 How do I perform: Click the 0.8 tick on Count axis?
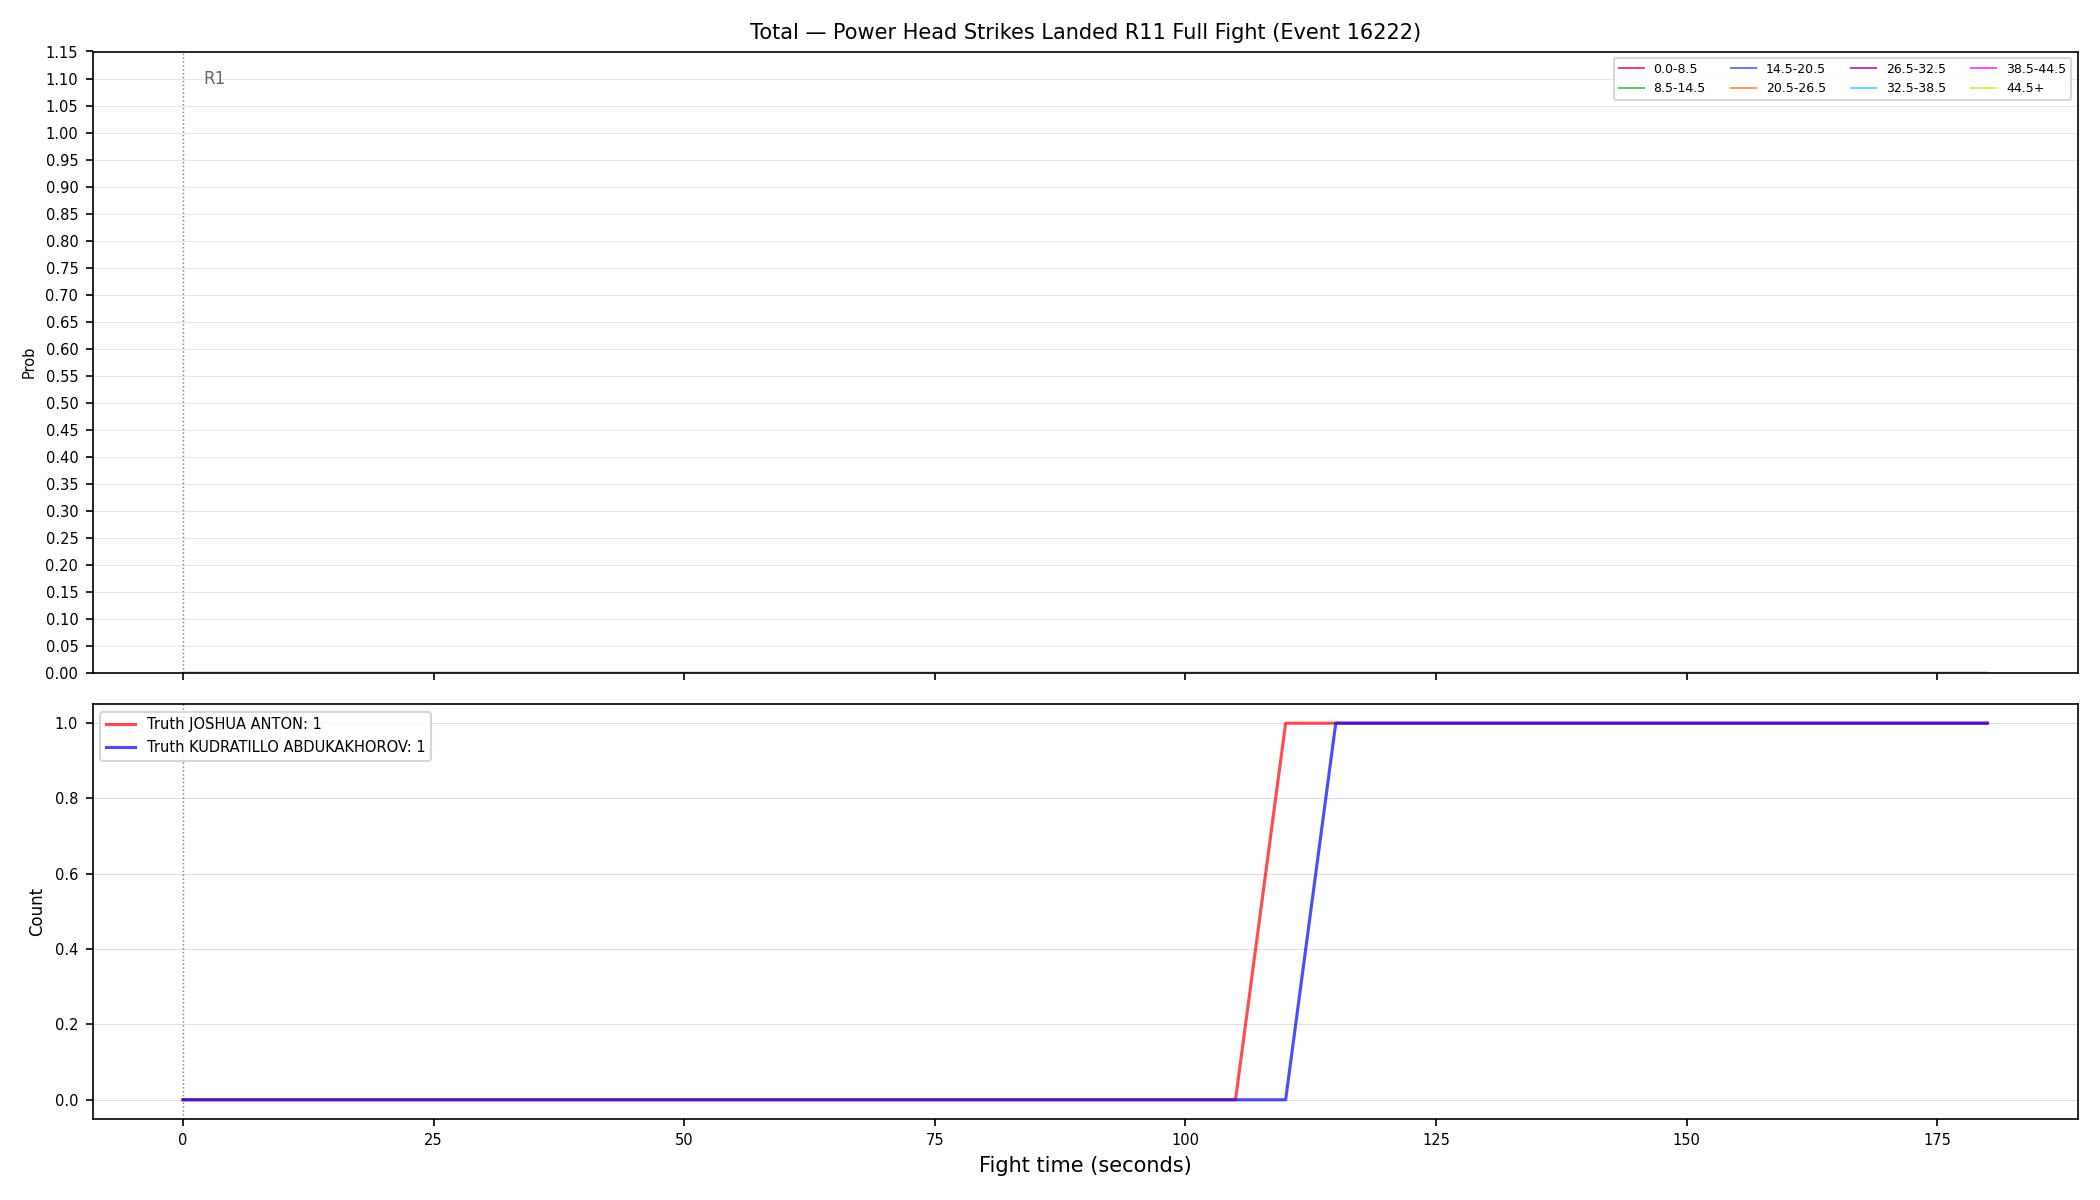pyautogui.click(x=66, y=798)
